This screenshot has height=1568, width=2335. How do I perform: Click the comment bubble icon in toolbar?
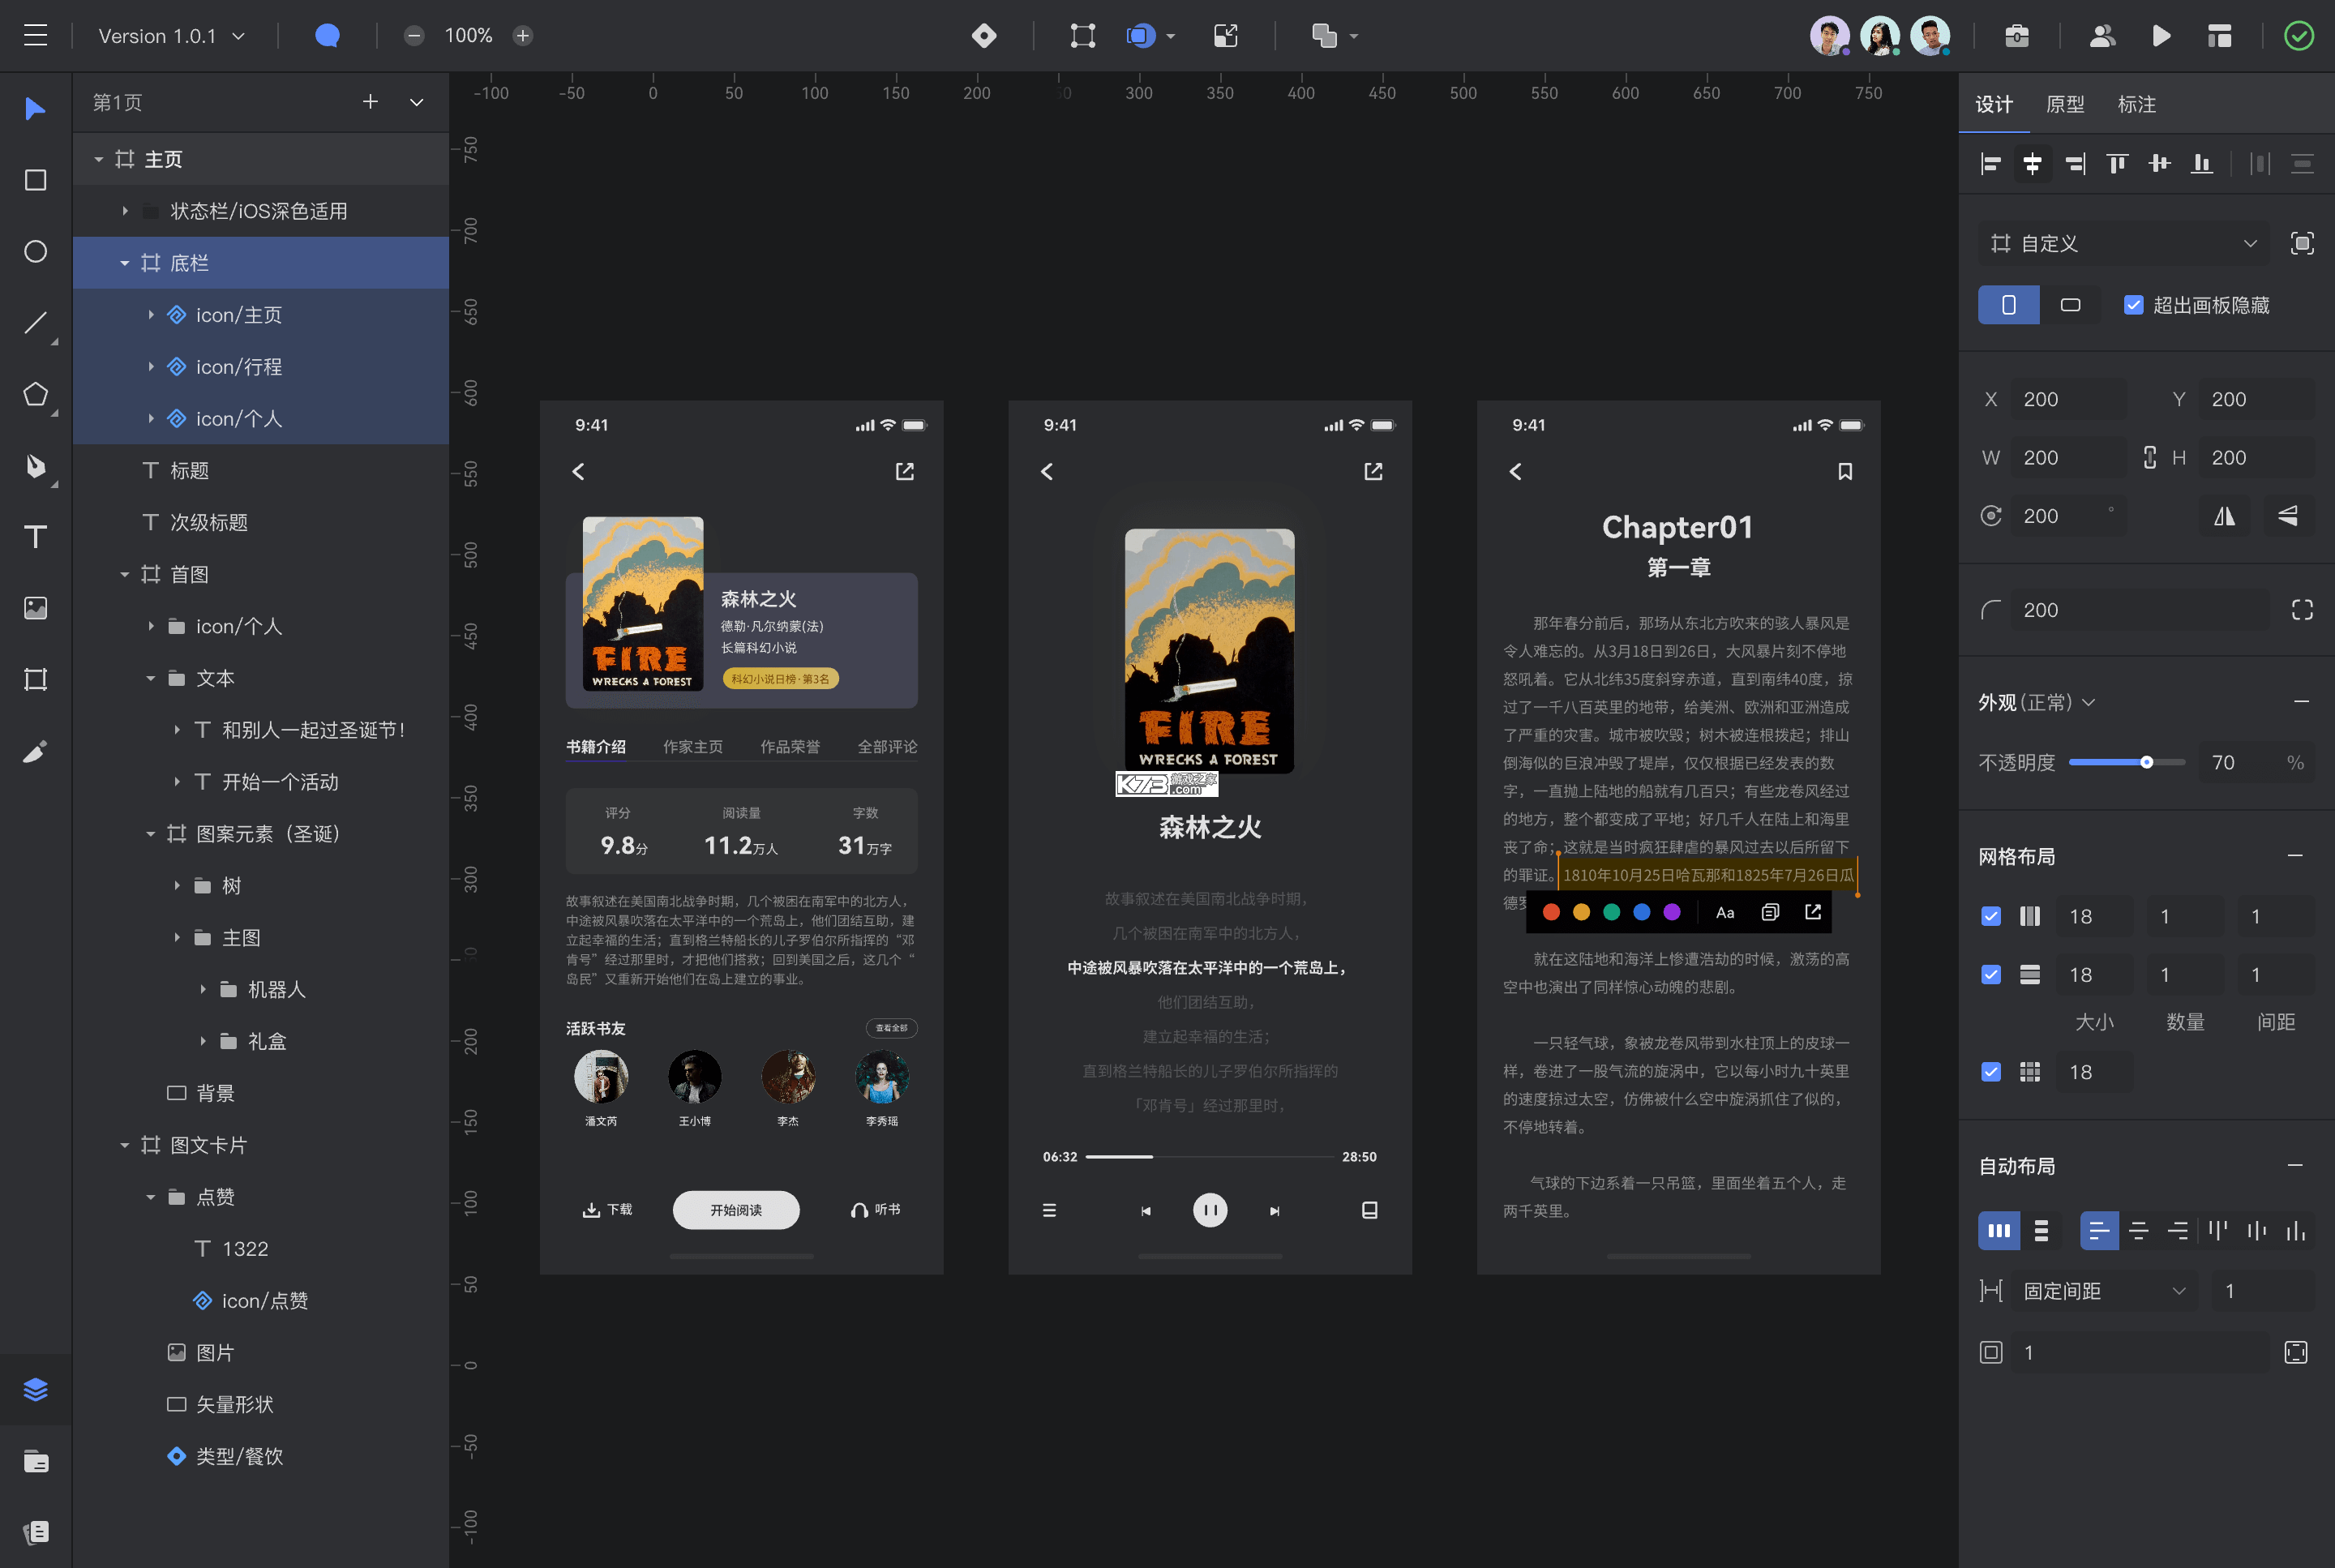[x=327, y=36]
